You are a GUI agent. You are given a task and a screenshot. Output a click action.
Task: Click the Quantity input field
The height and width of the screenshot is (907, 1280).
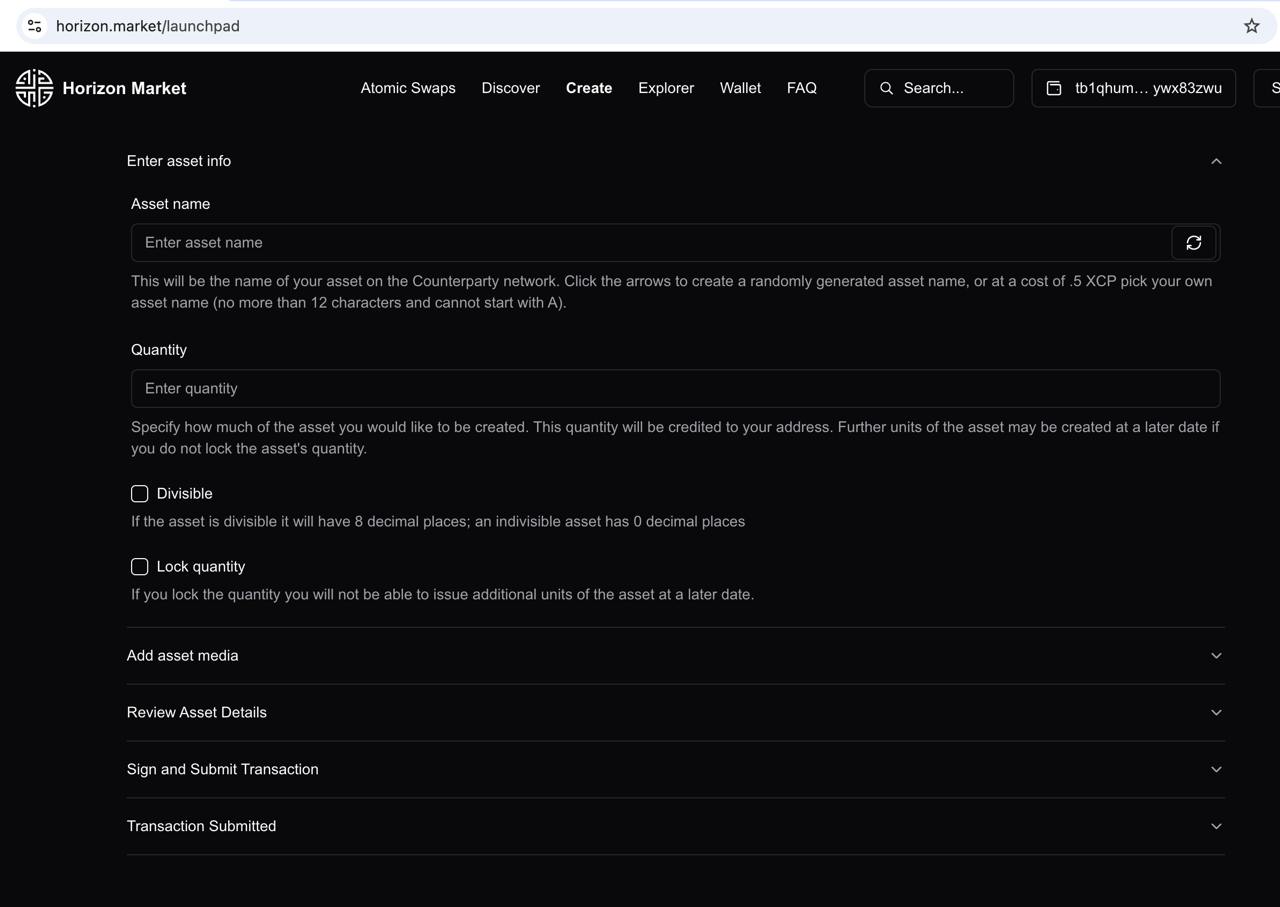click(x=676, y=389)
